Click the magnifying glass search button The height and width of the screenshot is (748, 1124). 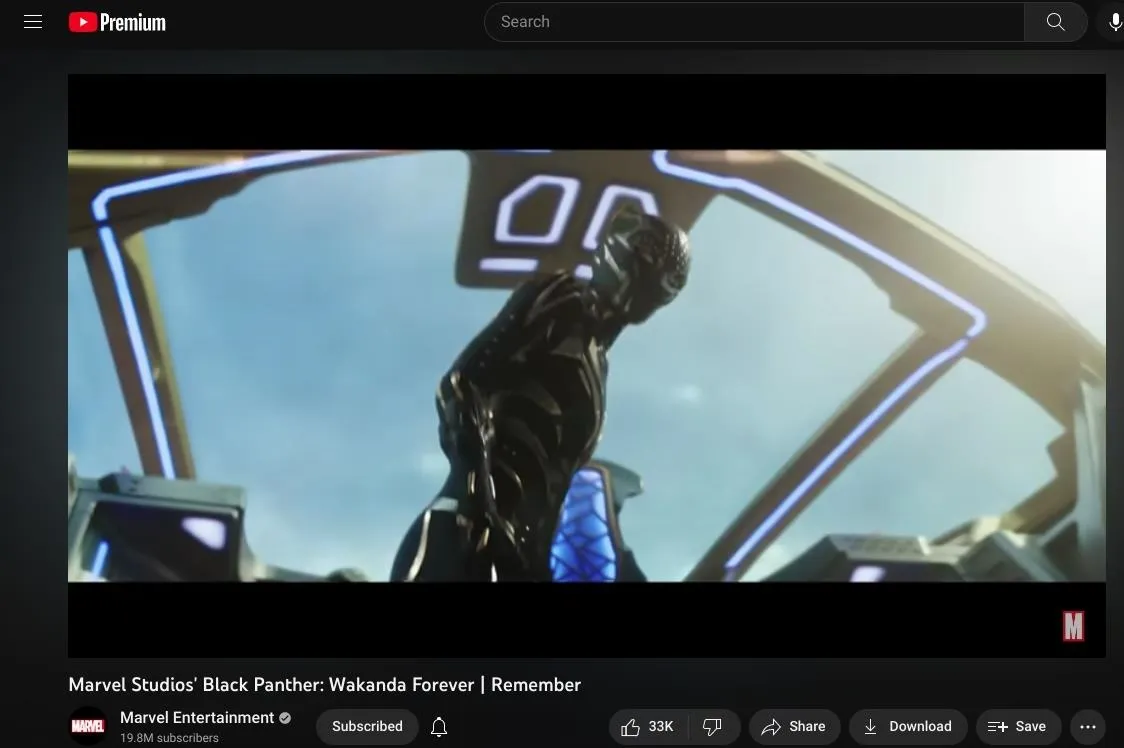tap(1055, 22)
